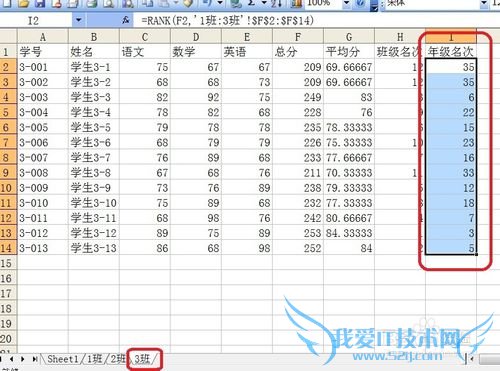The height and width of the screenshot is (371, 500).
Task: Click cell 3-001 in column A
Action: [x=43, y=67]
